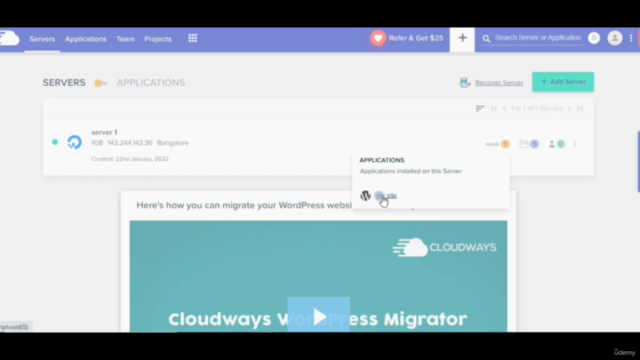
Task: Click the Cloudways cloud logo
Action: coord(9,38)
